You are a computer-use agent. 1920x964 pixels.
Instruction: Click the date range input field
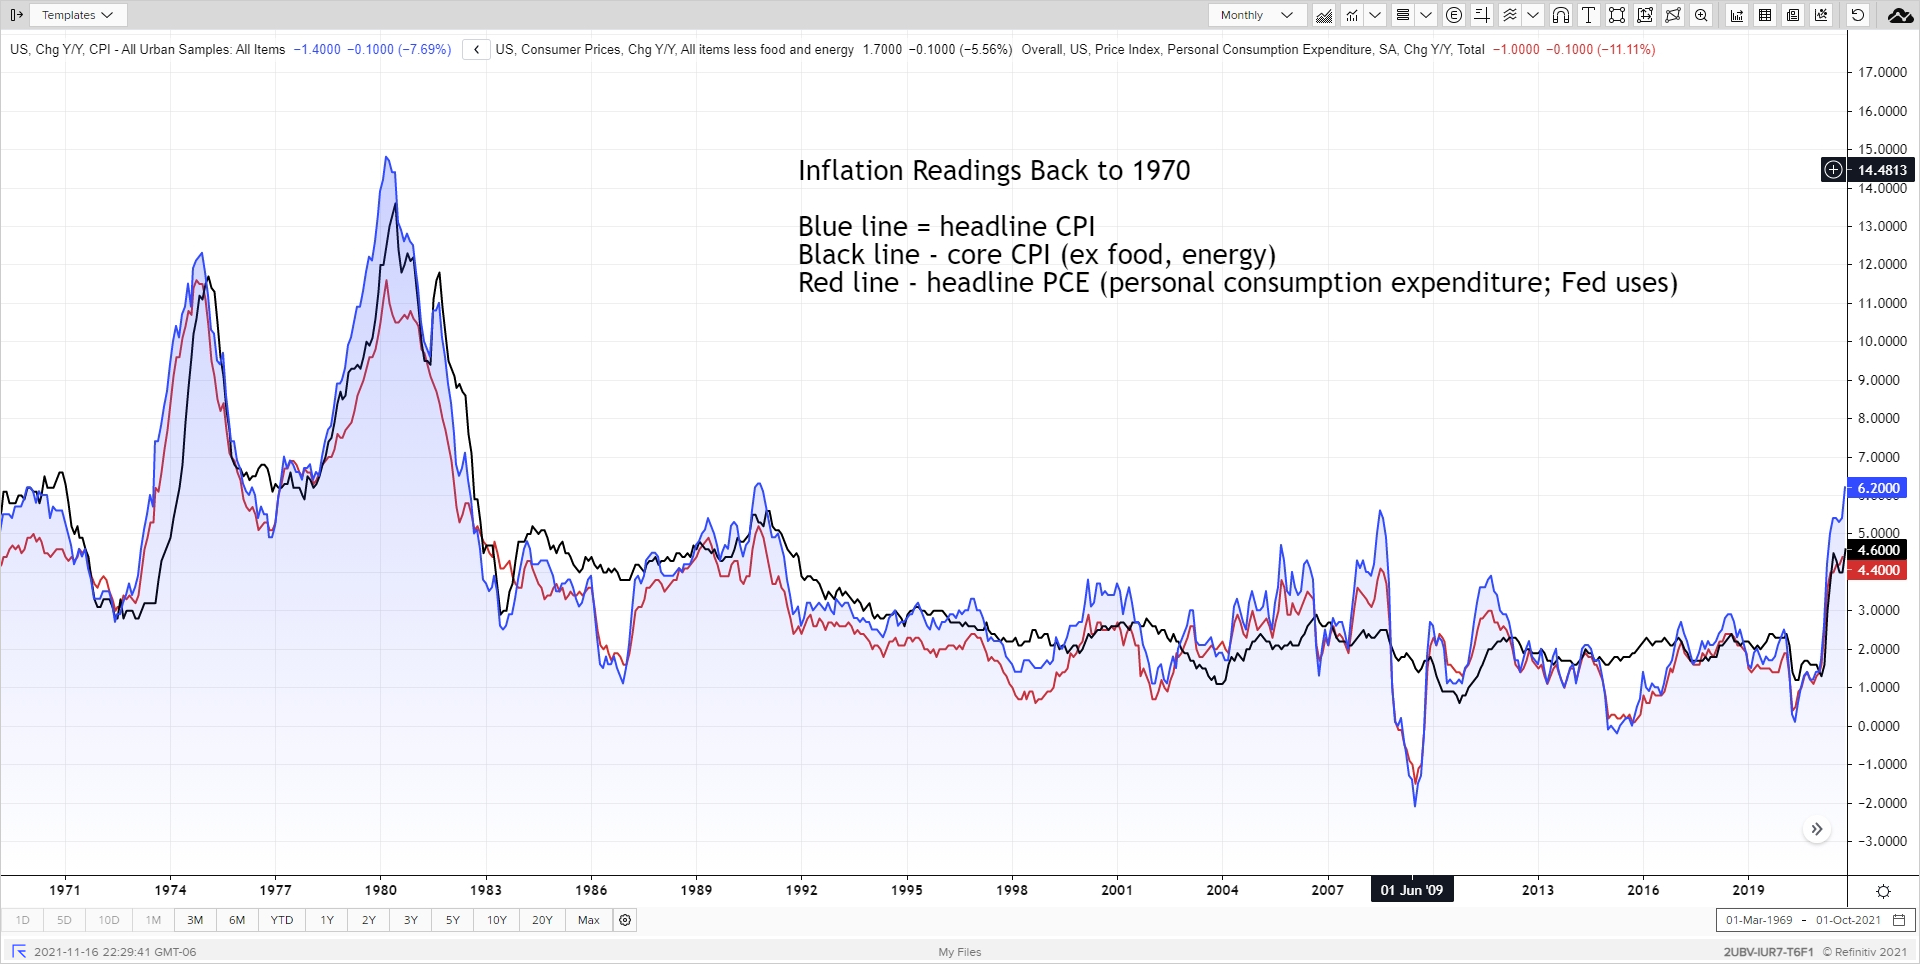coord(1803,920)
